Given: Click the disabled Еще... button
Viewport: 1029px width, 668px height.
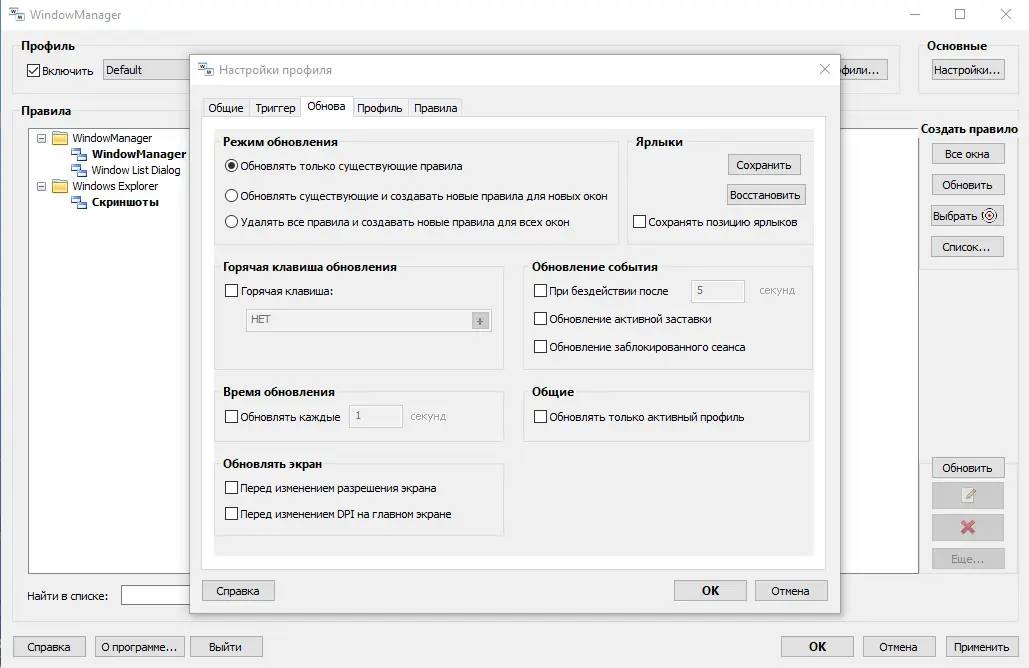Looking at the screenshot, I should coord(967,559).
